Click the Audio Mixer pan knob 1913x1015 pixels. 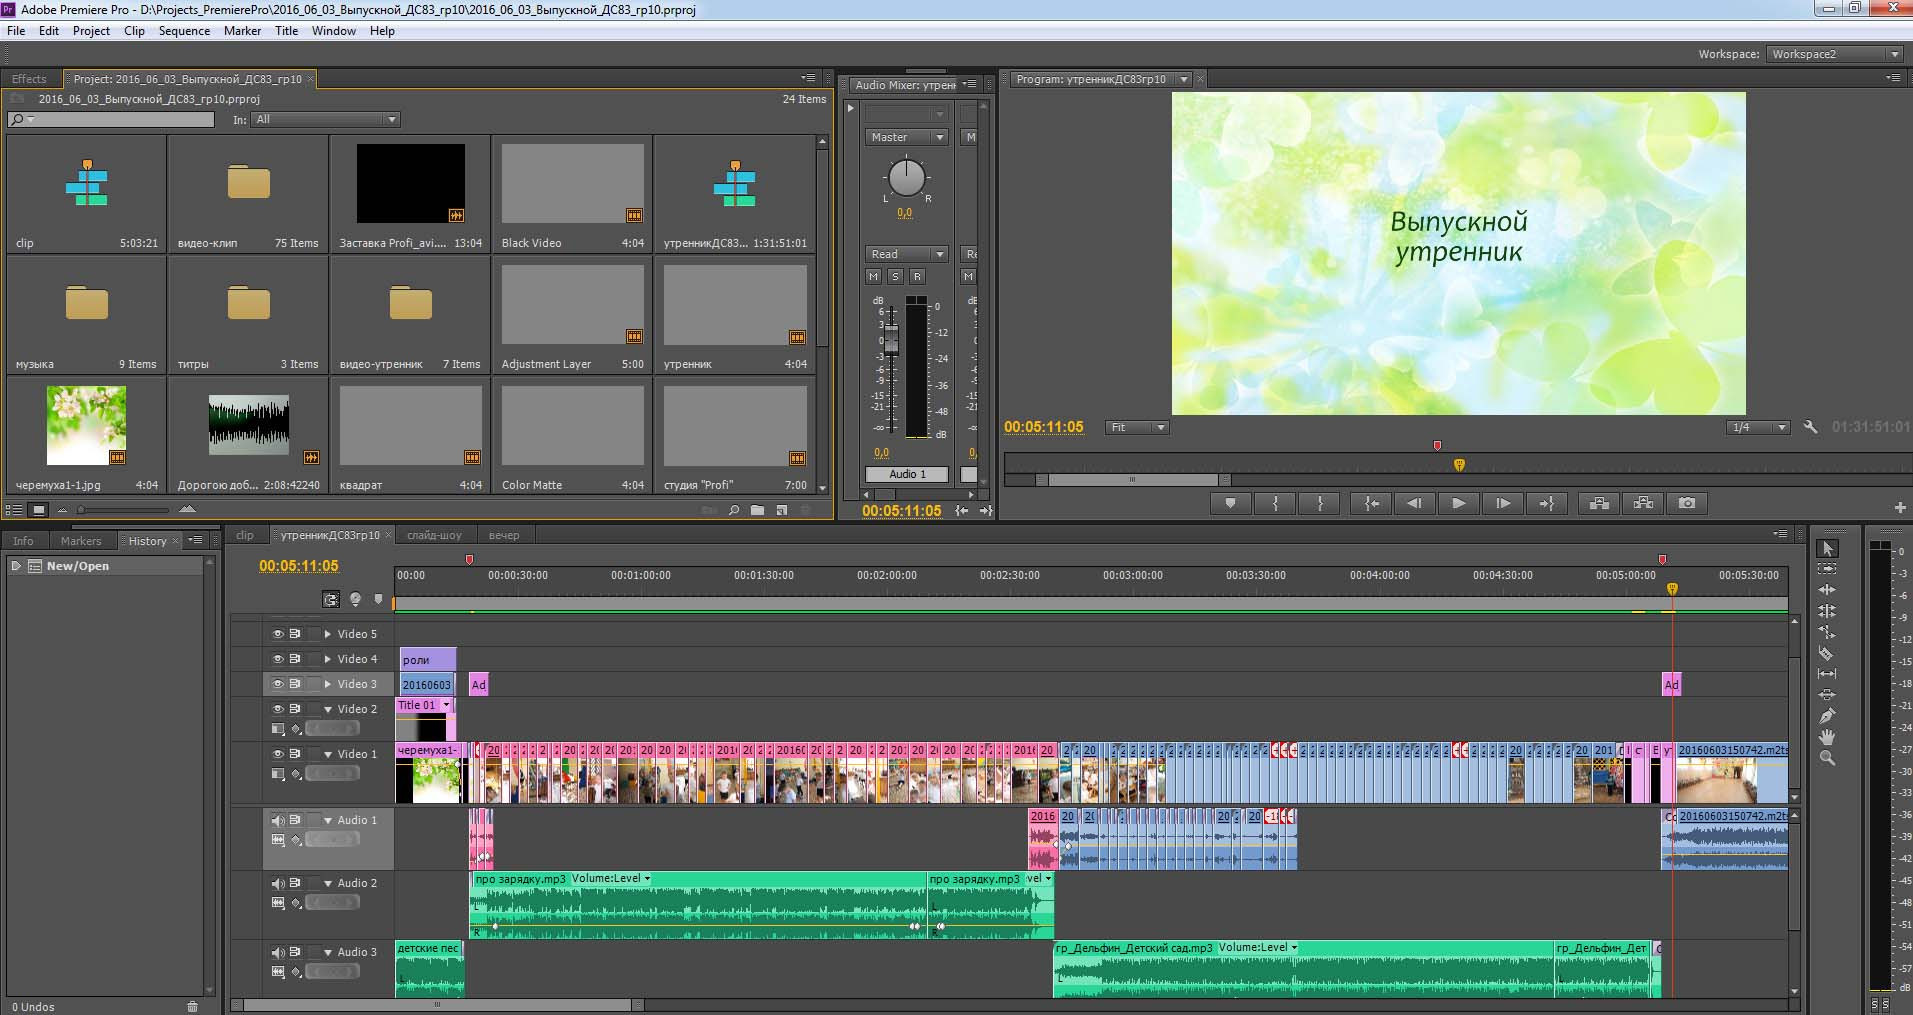906,179
